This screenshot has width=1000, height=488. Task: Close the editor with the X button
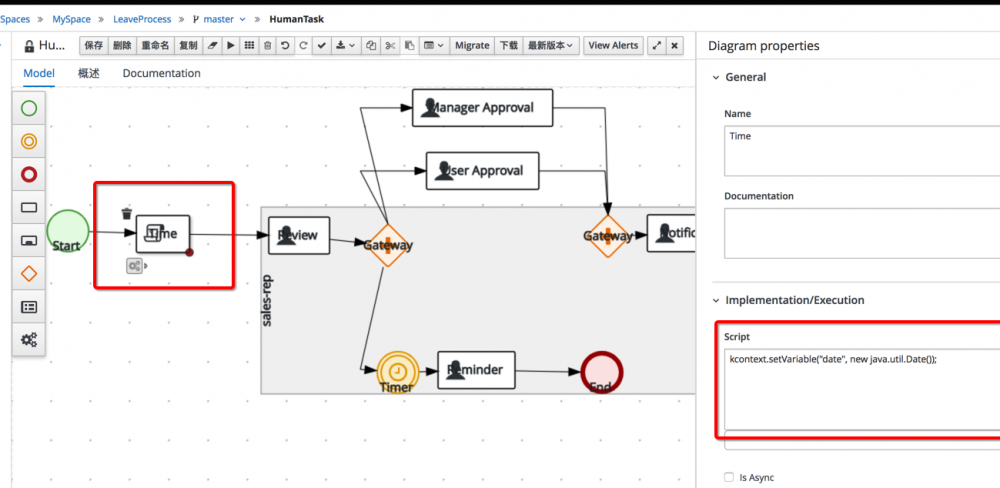[675, 46]
